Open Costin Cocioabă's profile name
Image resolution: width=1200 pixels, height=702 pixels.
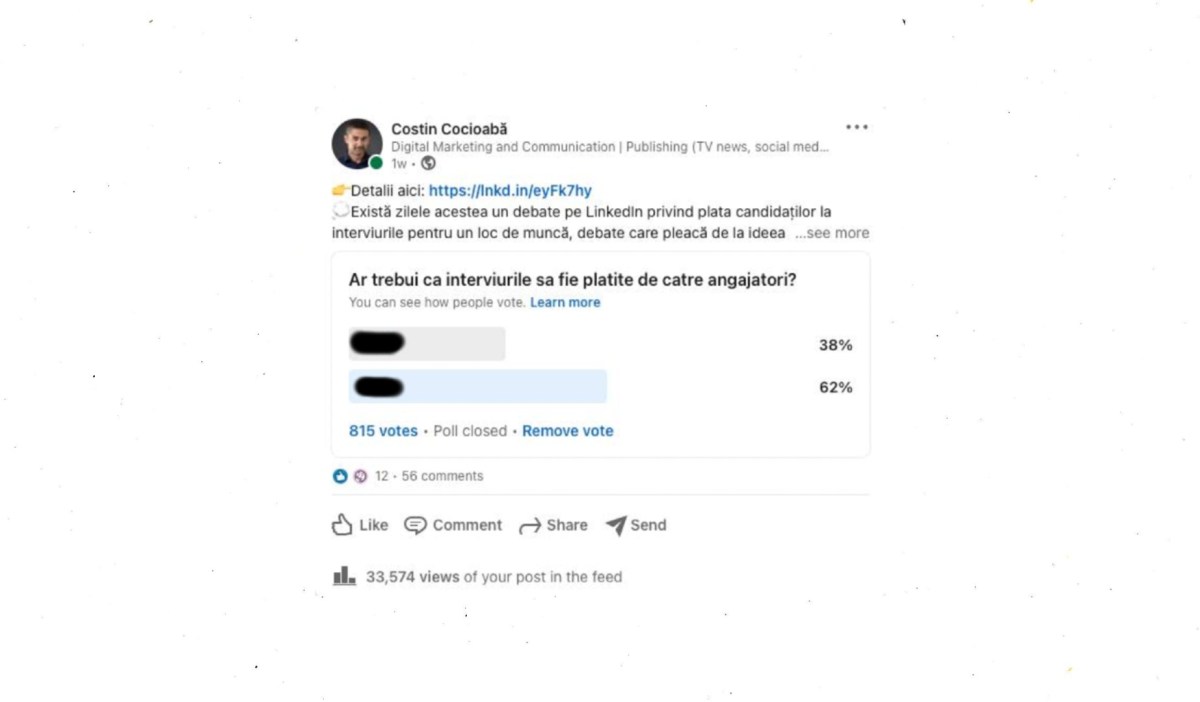click(x=449, y=129)
